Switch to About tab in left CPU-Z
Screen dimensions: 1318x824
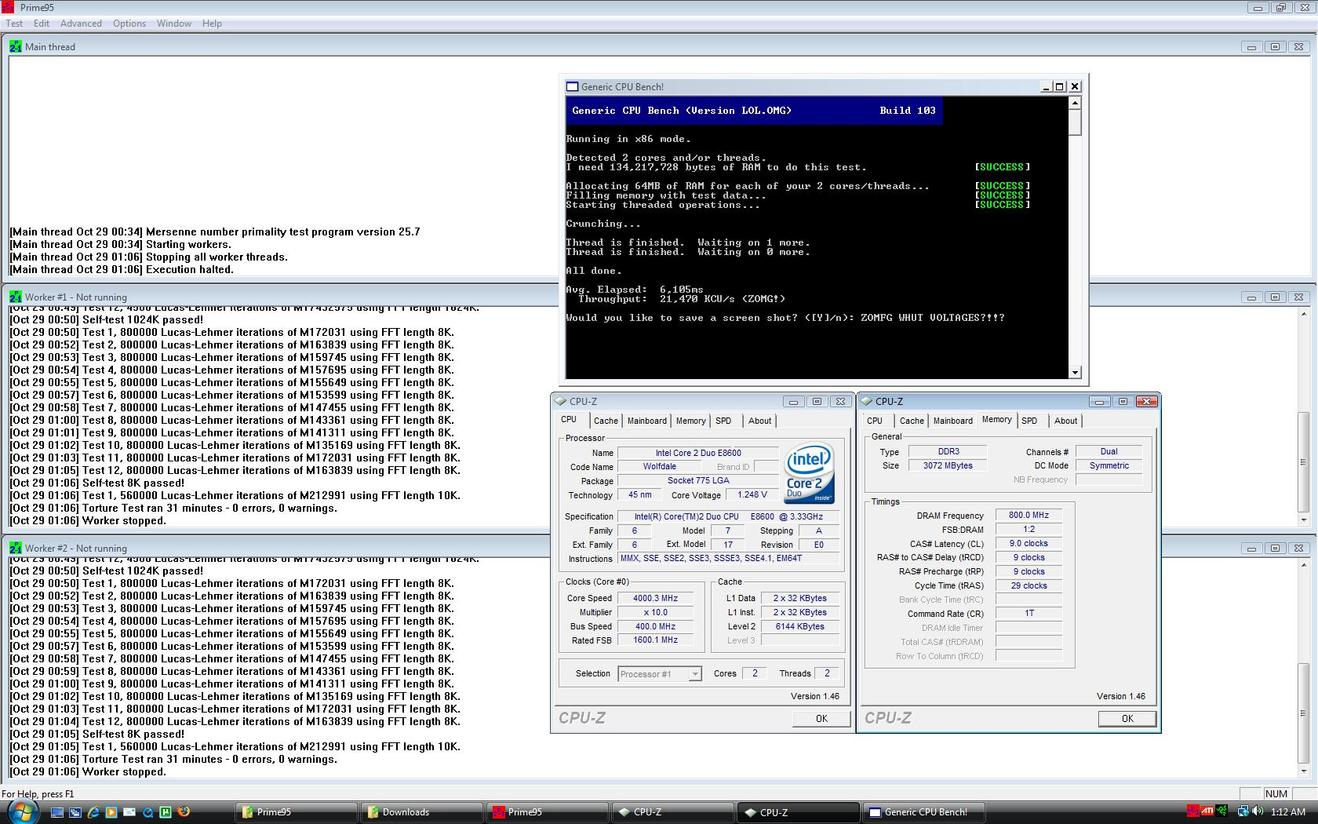point(760,421)
